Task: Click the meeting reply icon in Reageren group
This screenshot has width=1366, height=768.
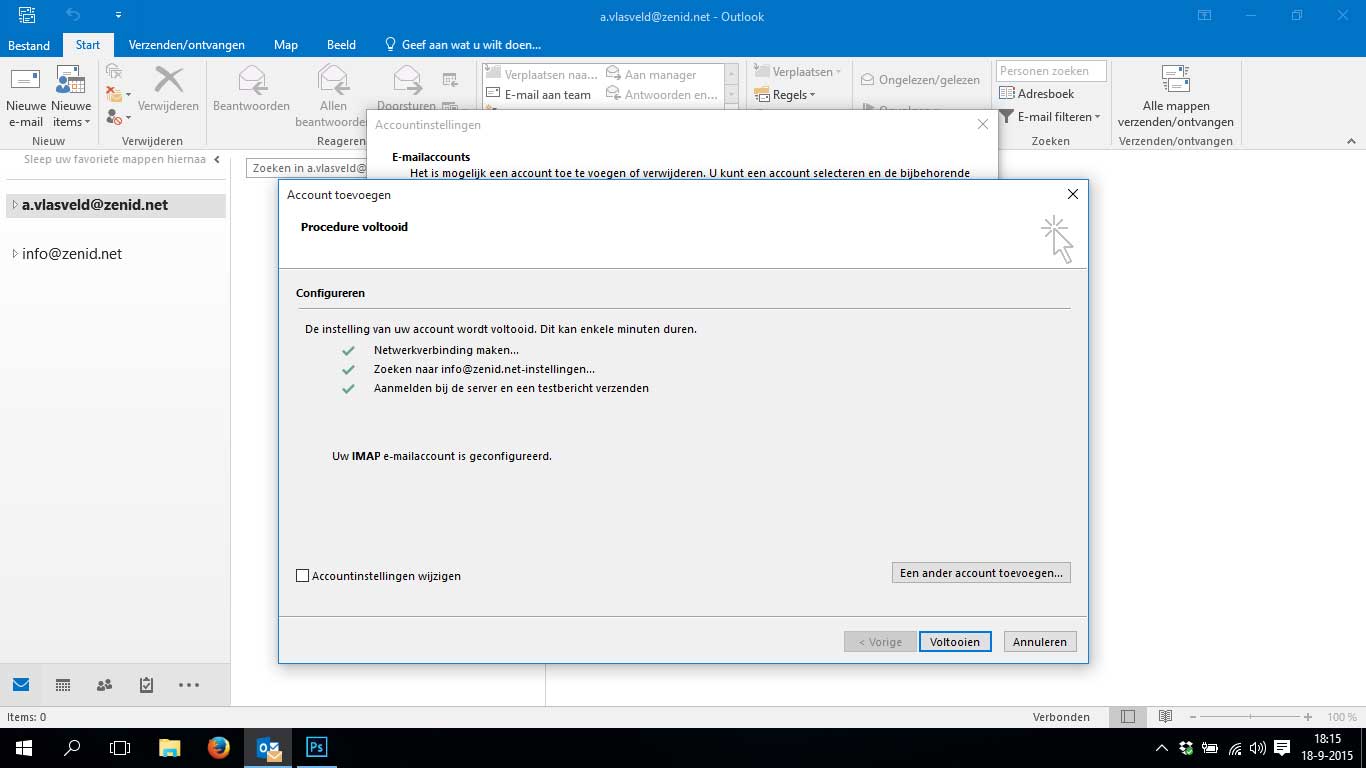Action: [x=450, y=79]
